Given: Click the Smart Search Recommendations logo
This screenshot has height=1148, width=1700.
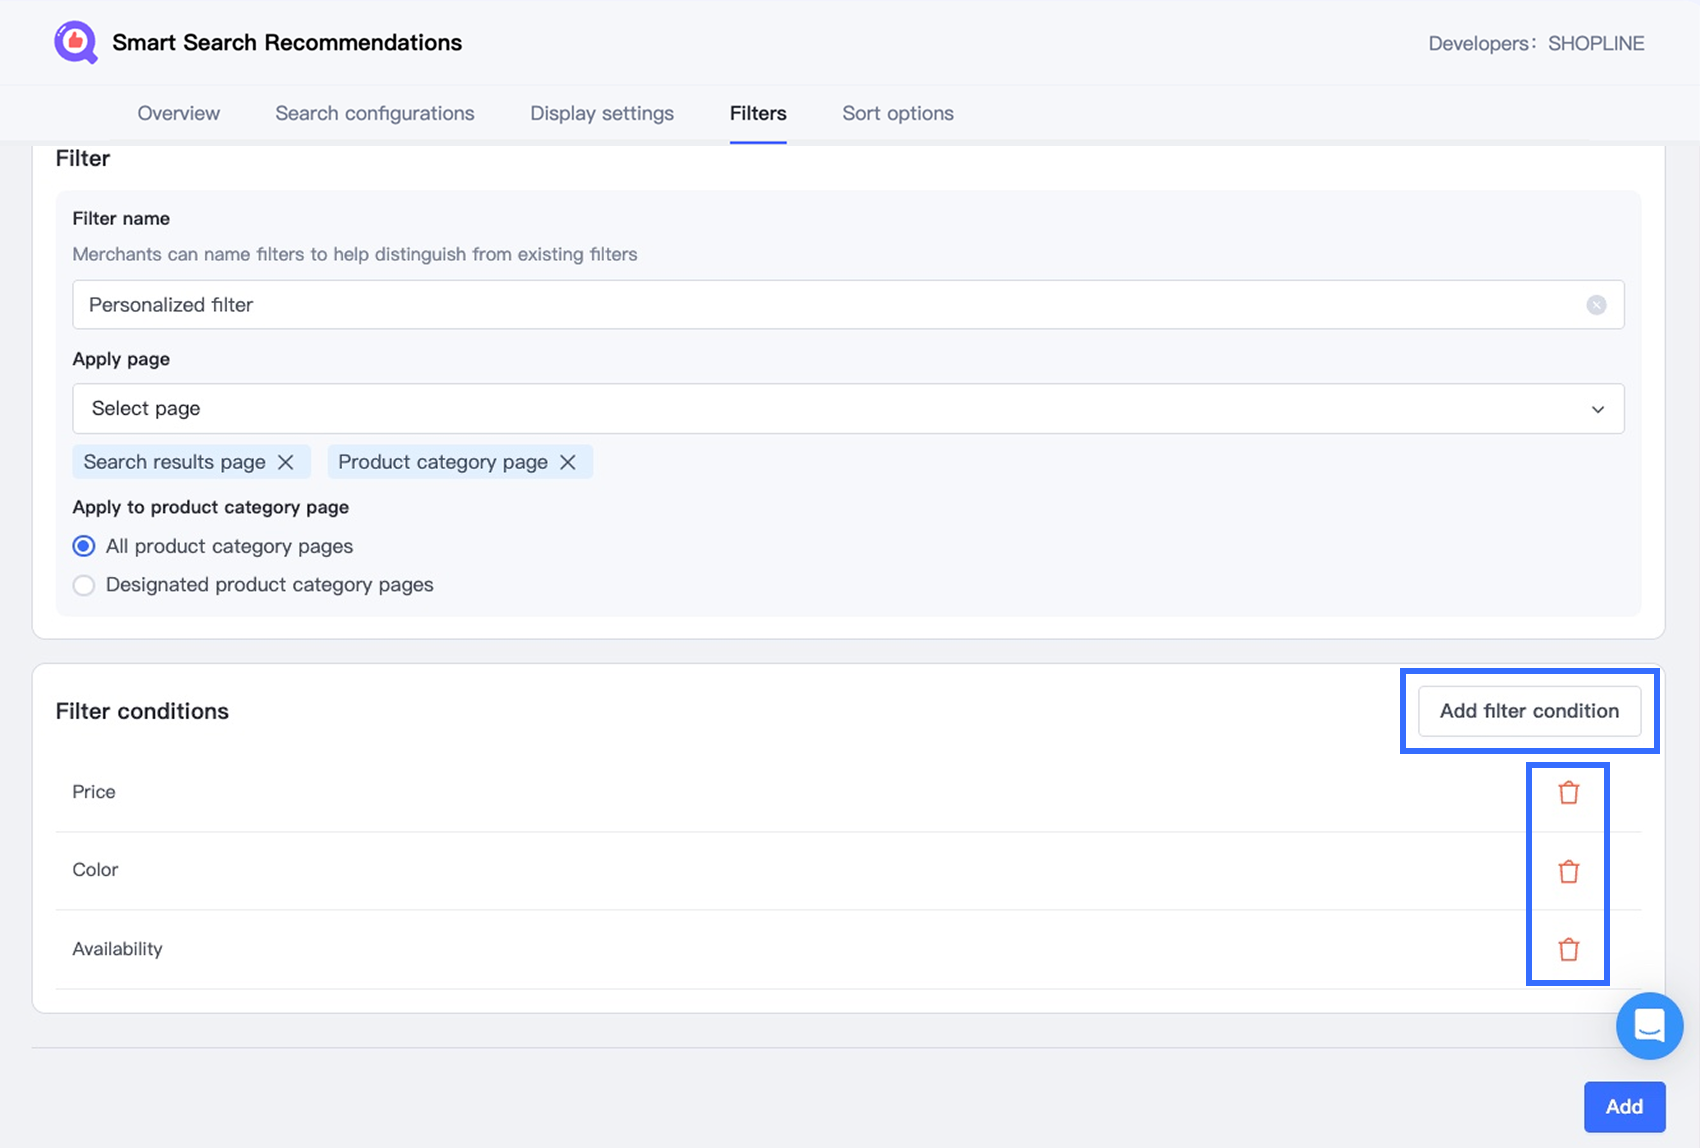Looking at the screenshot, I should tap(76, 43).
